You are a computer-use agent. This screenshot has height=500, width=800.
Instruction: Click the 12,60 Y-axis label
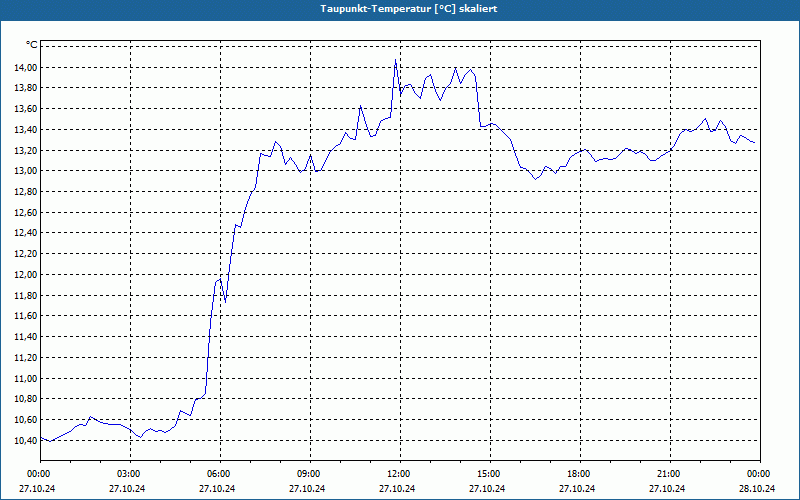tap(25, 212)
